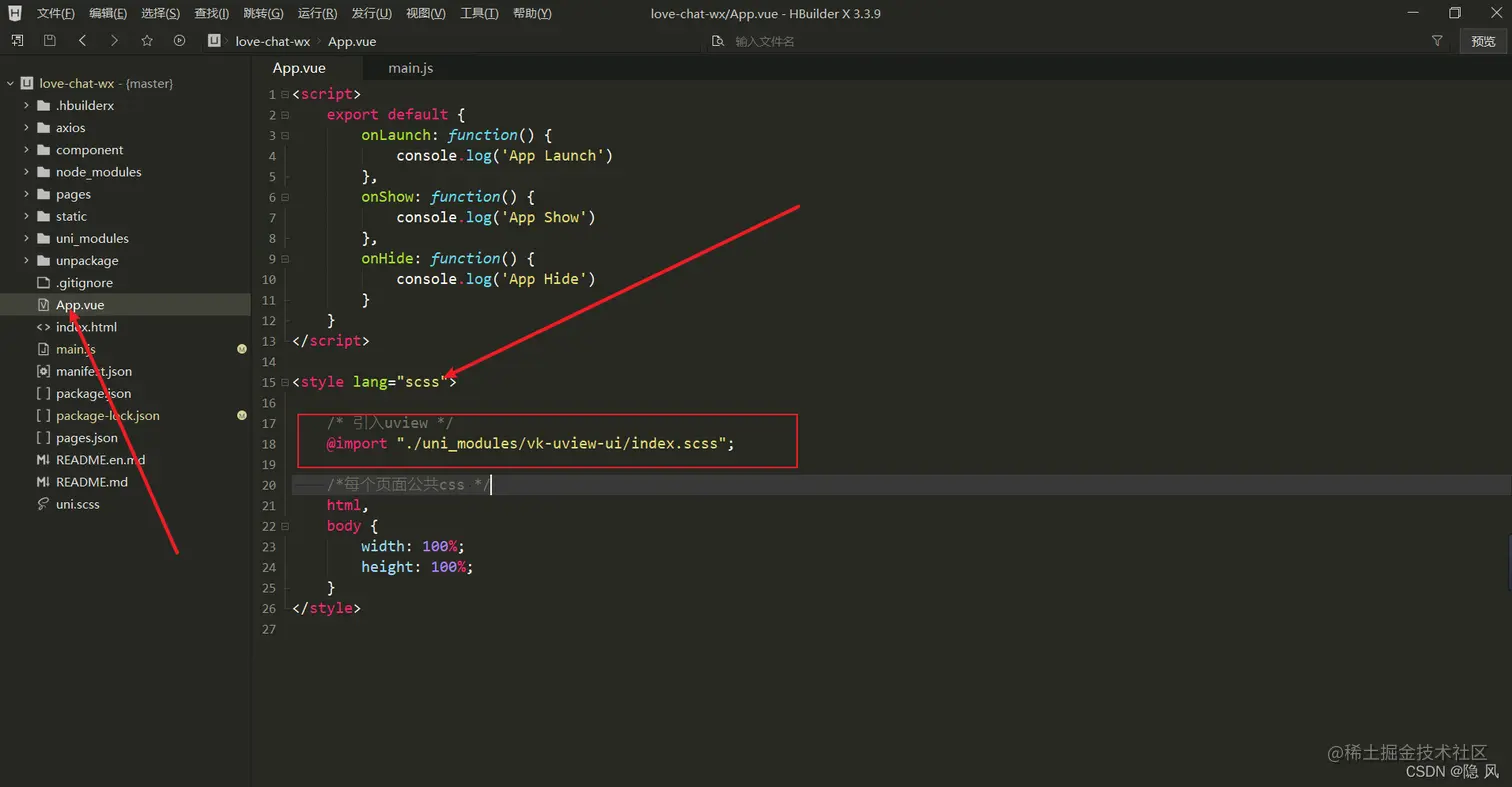
Task: Open the 帮助(Y) menu
Action: pos(532,13)
